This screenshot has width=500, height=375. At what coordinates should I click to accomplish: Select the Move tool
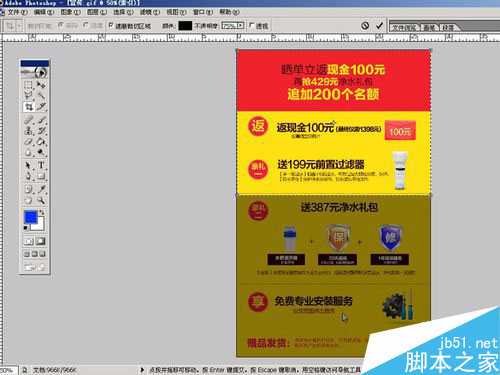coord(41,85)
